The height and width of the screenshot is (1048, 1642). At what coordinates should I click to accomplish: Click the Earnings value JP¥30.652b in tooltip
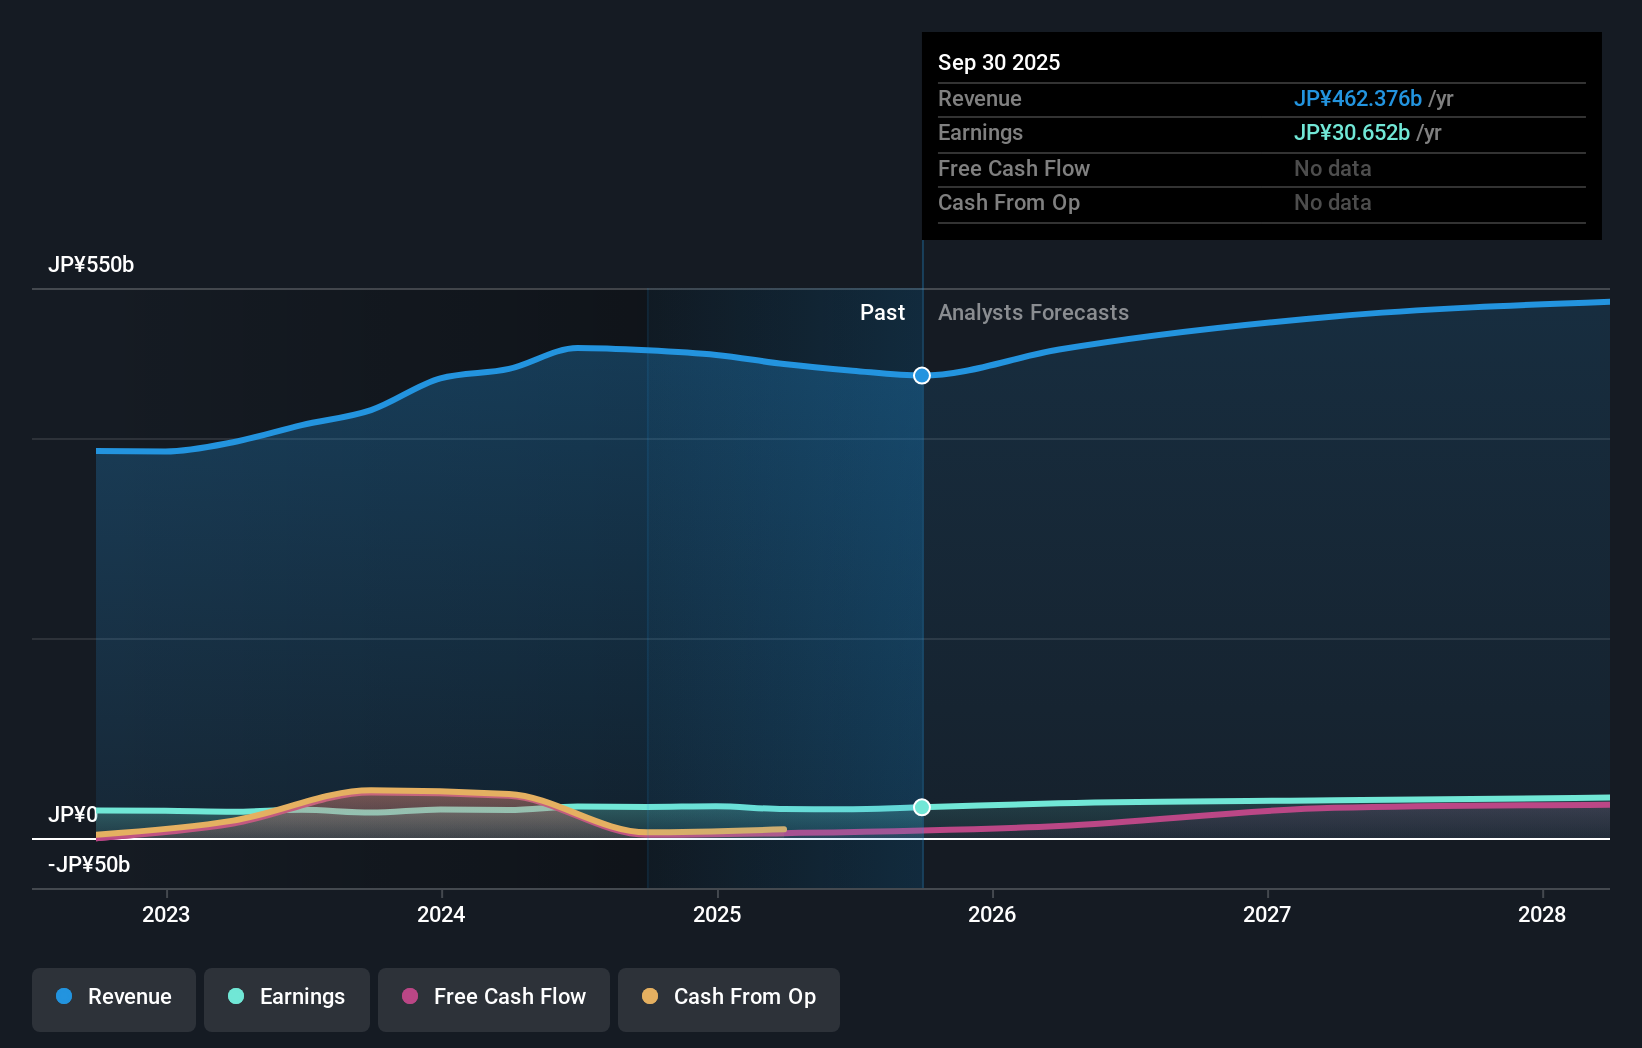pyautogui.click(x=1352, y=132)
